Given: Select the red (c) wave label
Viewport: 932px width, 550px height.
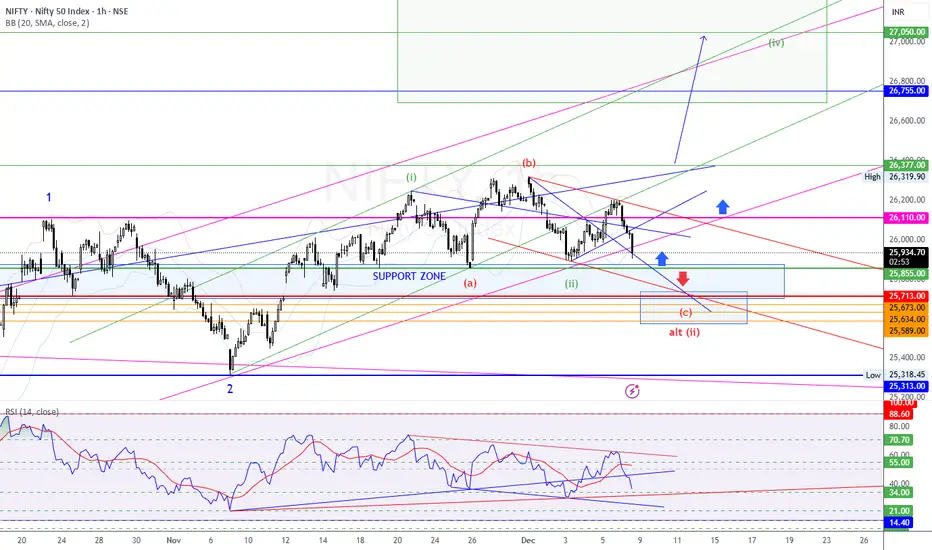Looking at the screenshot, I should [685, 312].
